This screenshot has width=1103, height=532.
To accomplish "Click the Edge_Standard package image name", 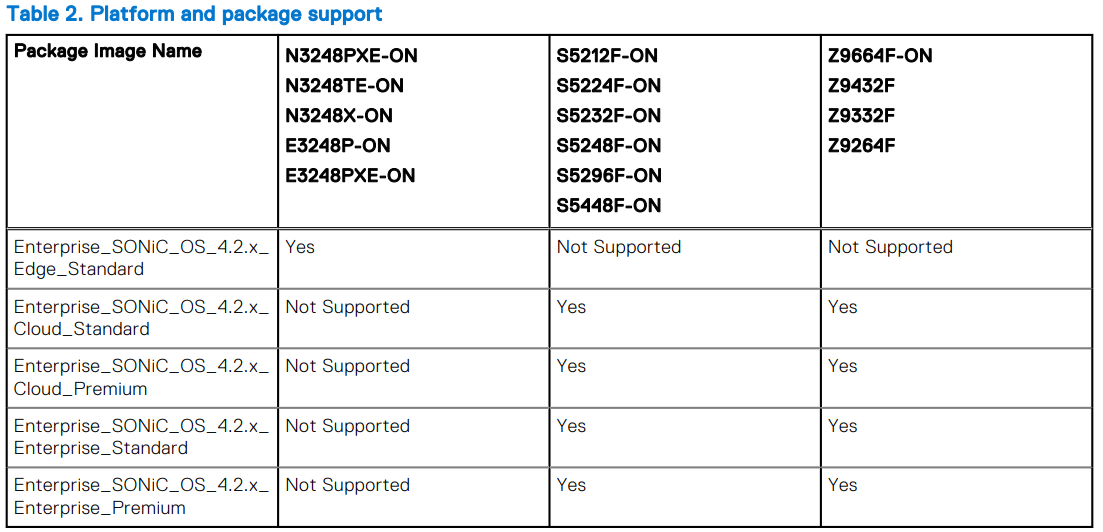I will point(140,258).
